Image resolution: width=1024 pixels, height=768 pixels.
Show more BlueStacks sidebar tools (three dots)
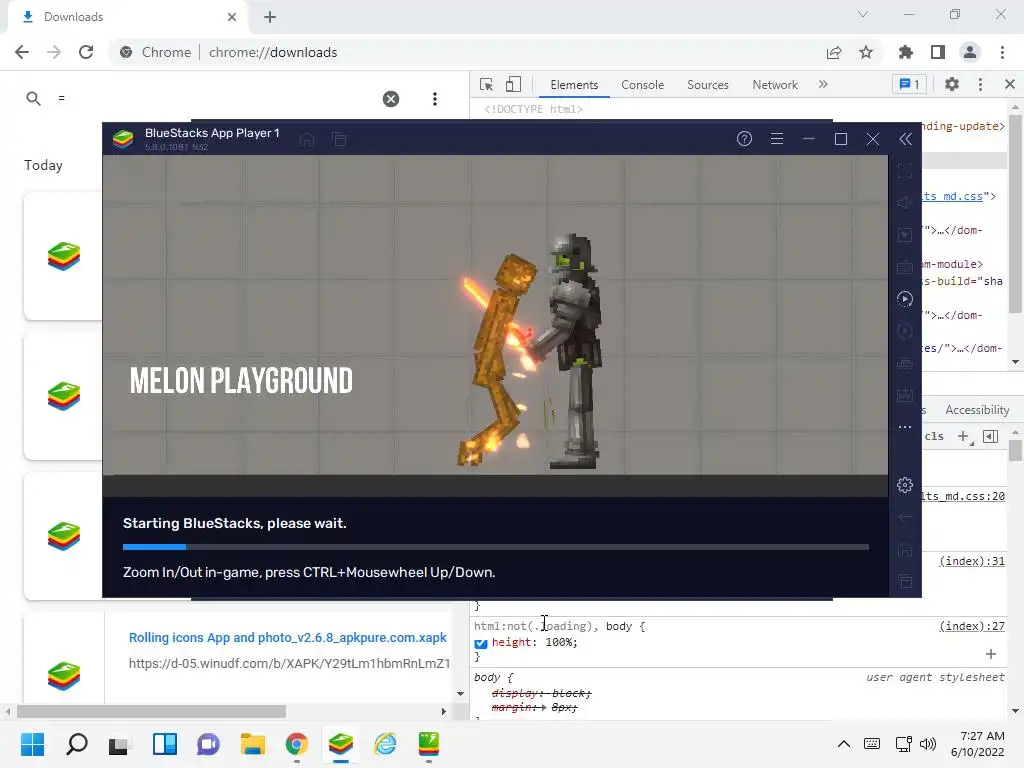coord(904,427)
